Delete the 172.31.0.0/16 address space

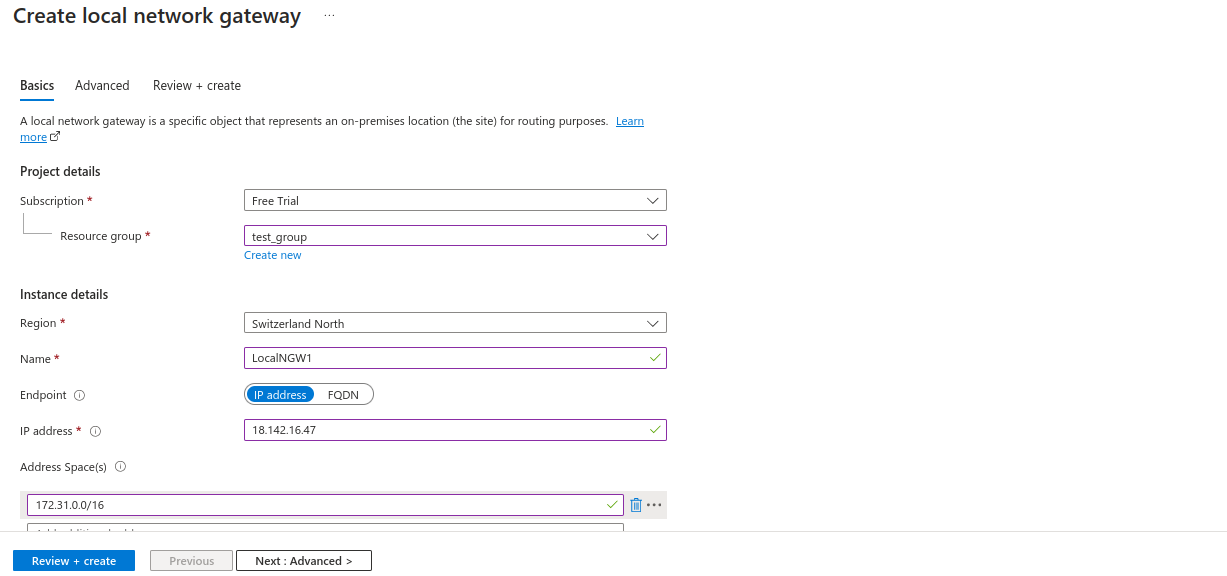pos(636,505)
